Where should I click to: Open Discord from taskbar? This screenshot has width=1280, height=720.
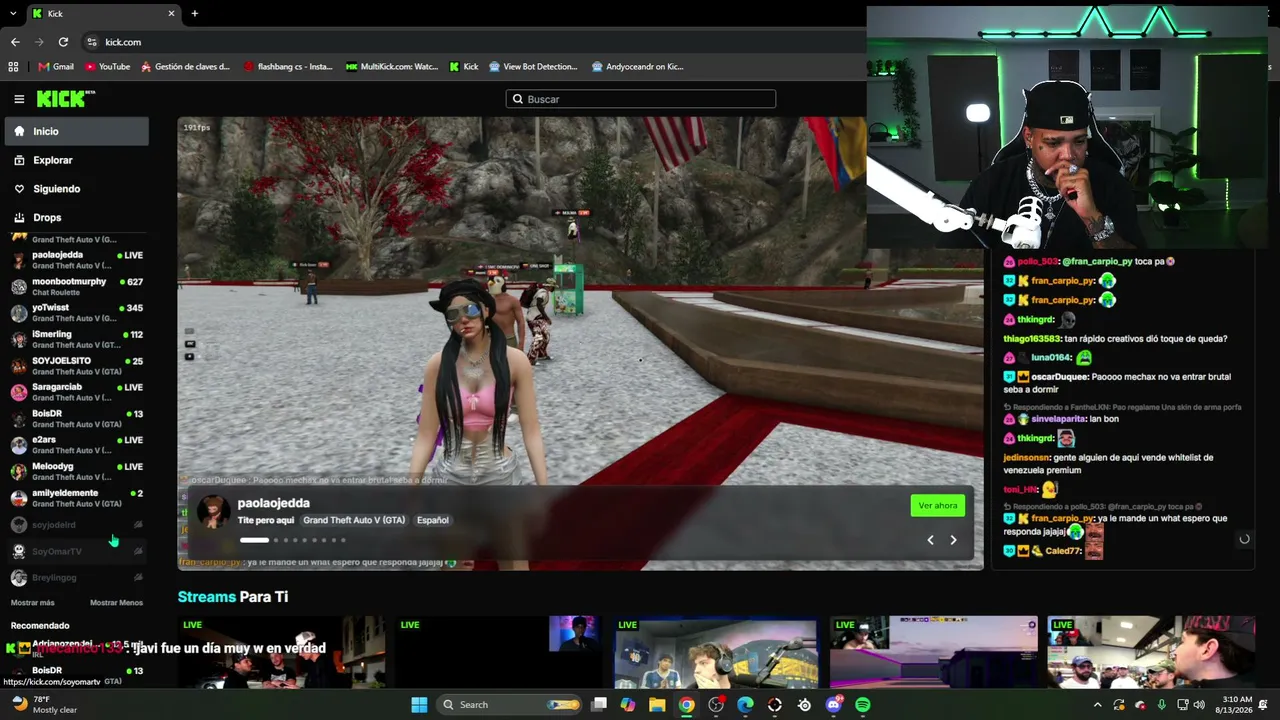834,705
